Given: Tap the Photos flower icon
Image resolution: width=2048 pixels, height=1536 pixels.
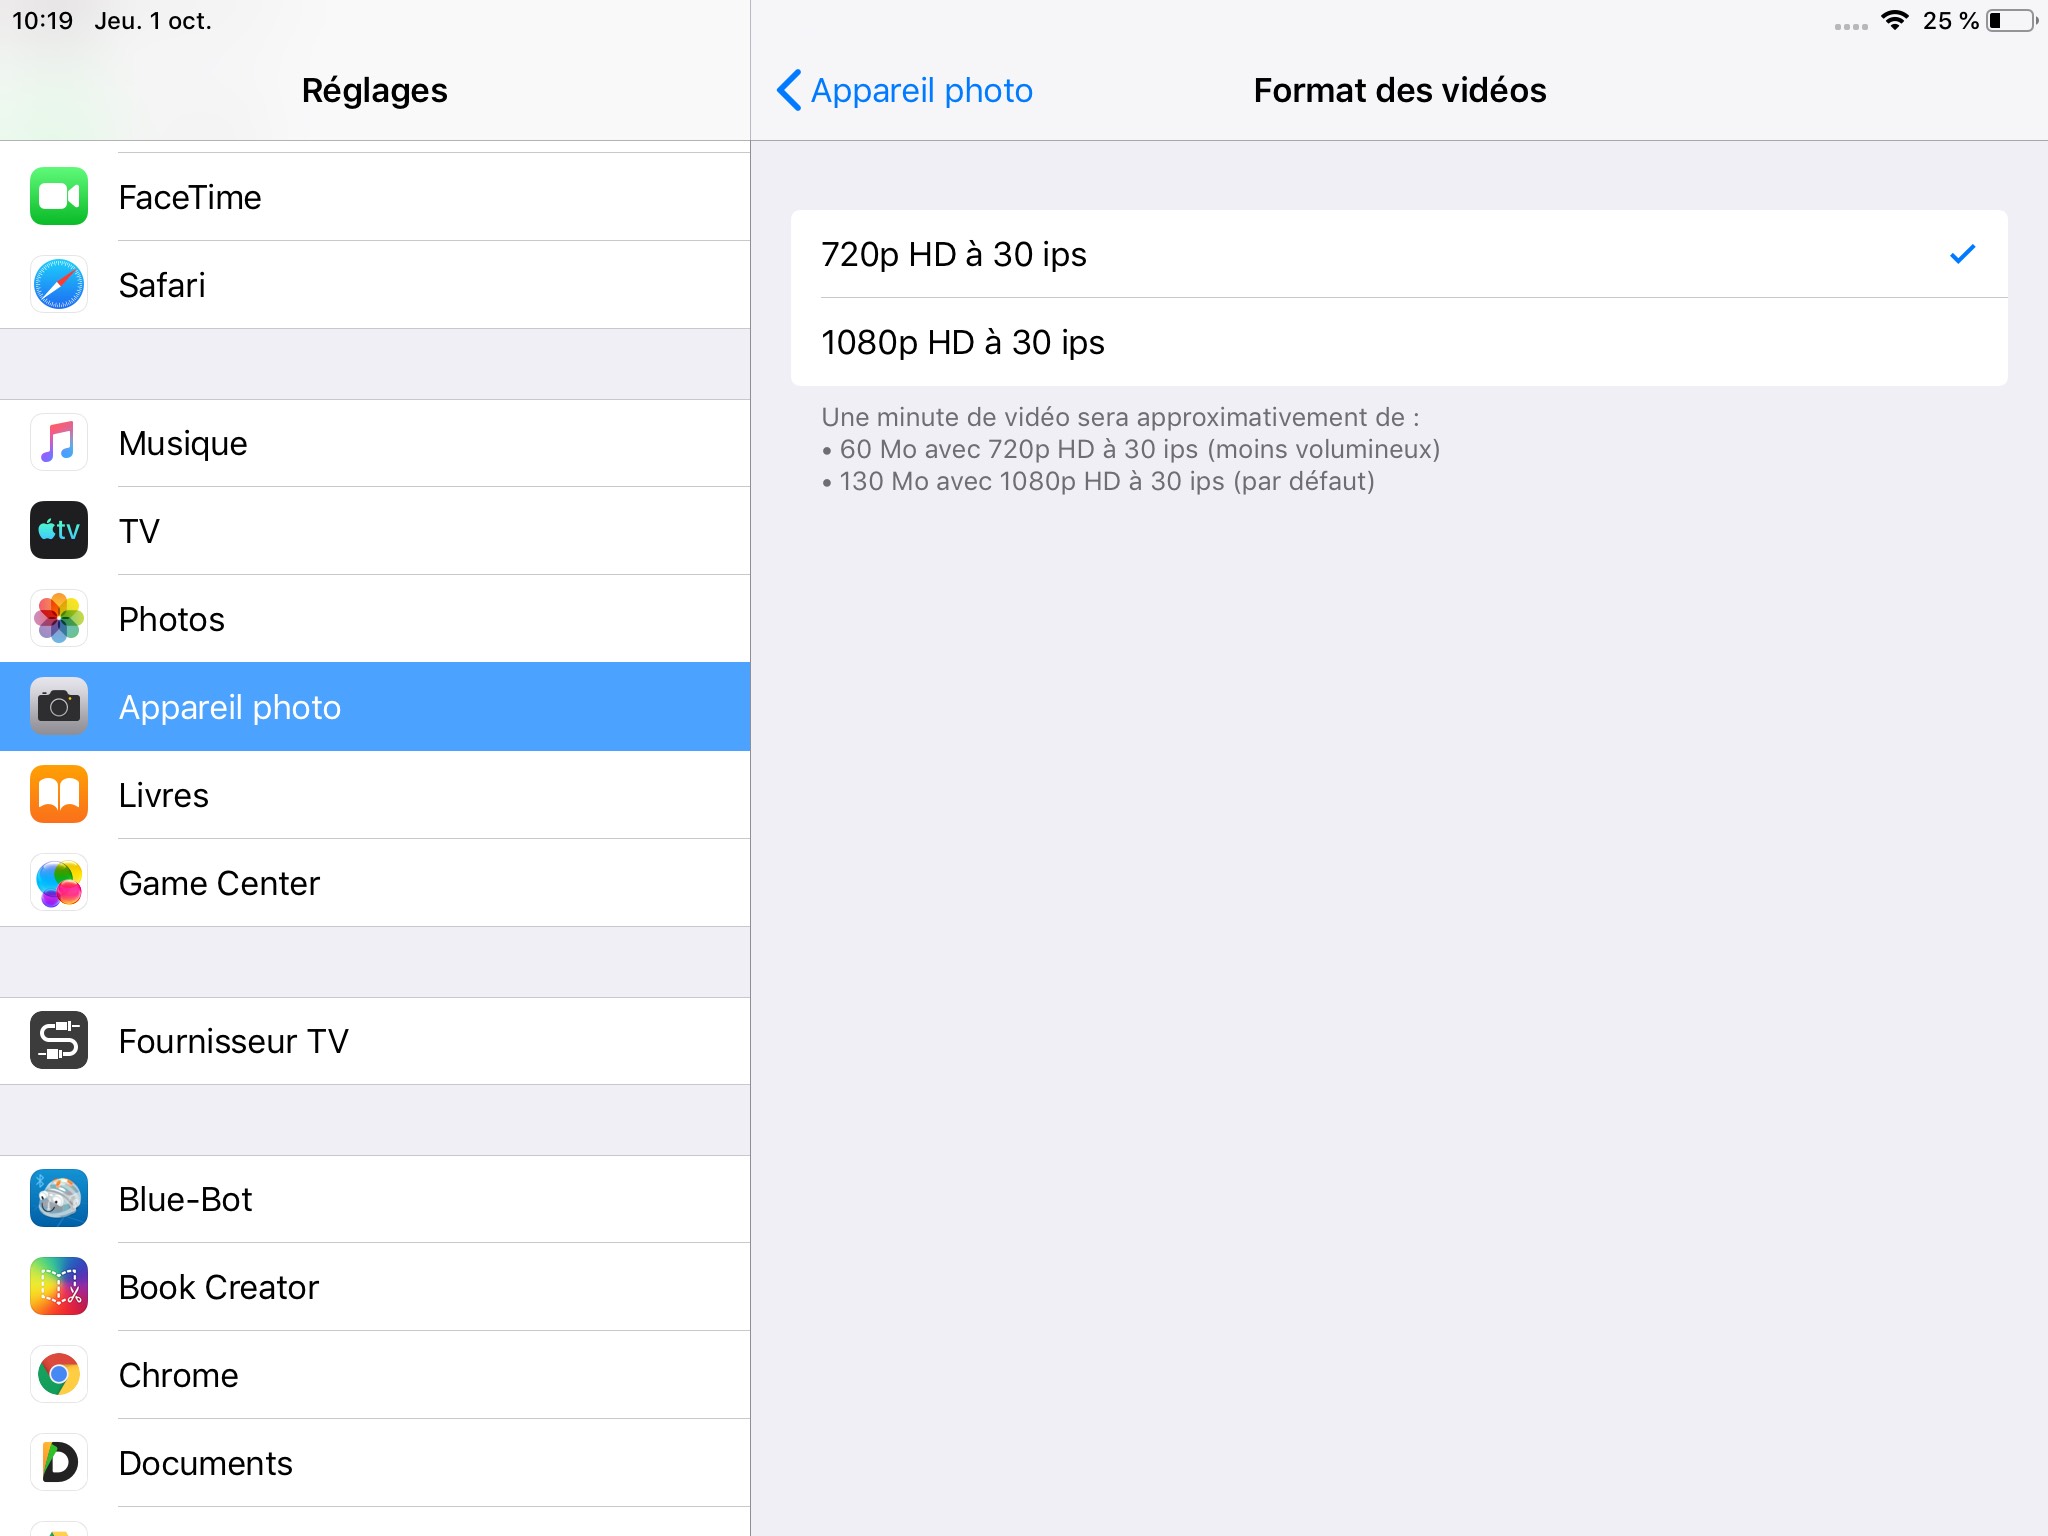Looking at the screenshot, I should coord(59,619).
